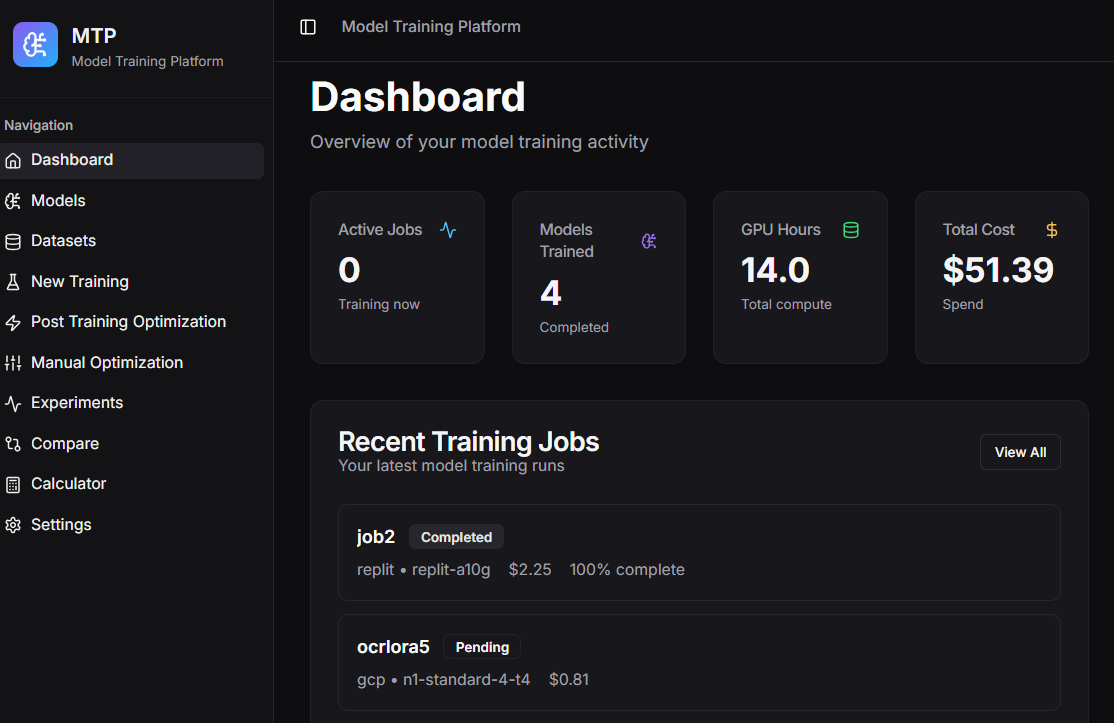Open Datasets via its sidebar icon
Viewport: 1114px width, 723px height.
click(x=14, y=241)
